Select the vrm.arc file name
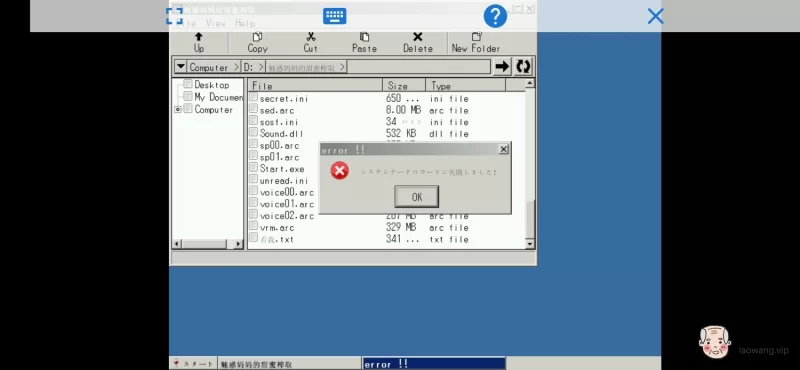Viewport: 800px width, 370px height. [x=277, y=228]
